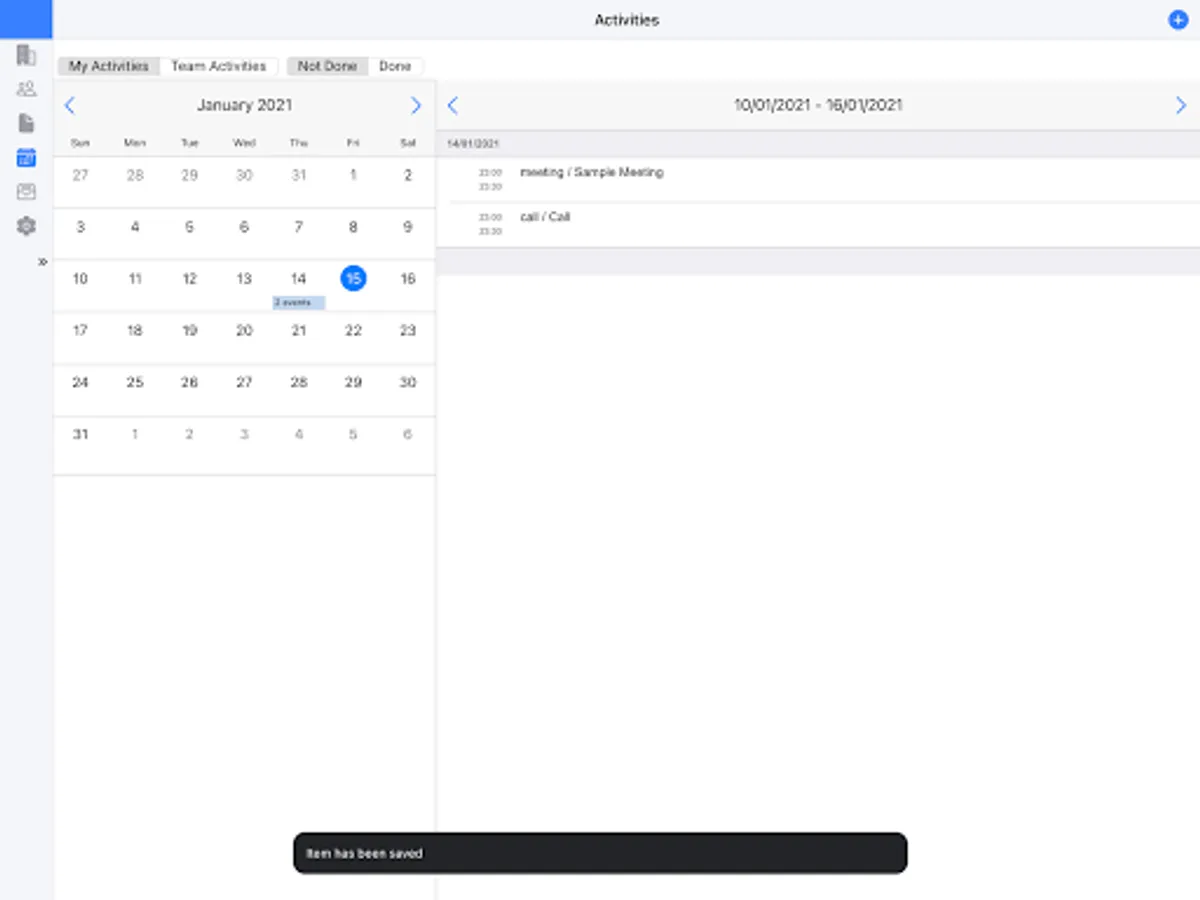This screenshot has height=900, width=1200.
Task: Switch to My Activities filter
Action: [109, 66]
